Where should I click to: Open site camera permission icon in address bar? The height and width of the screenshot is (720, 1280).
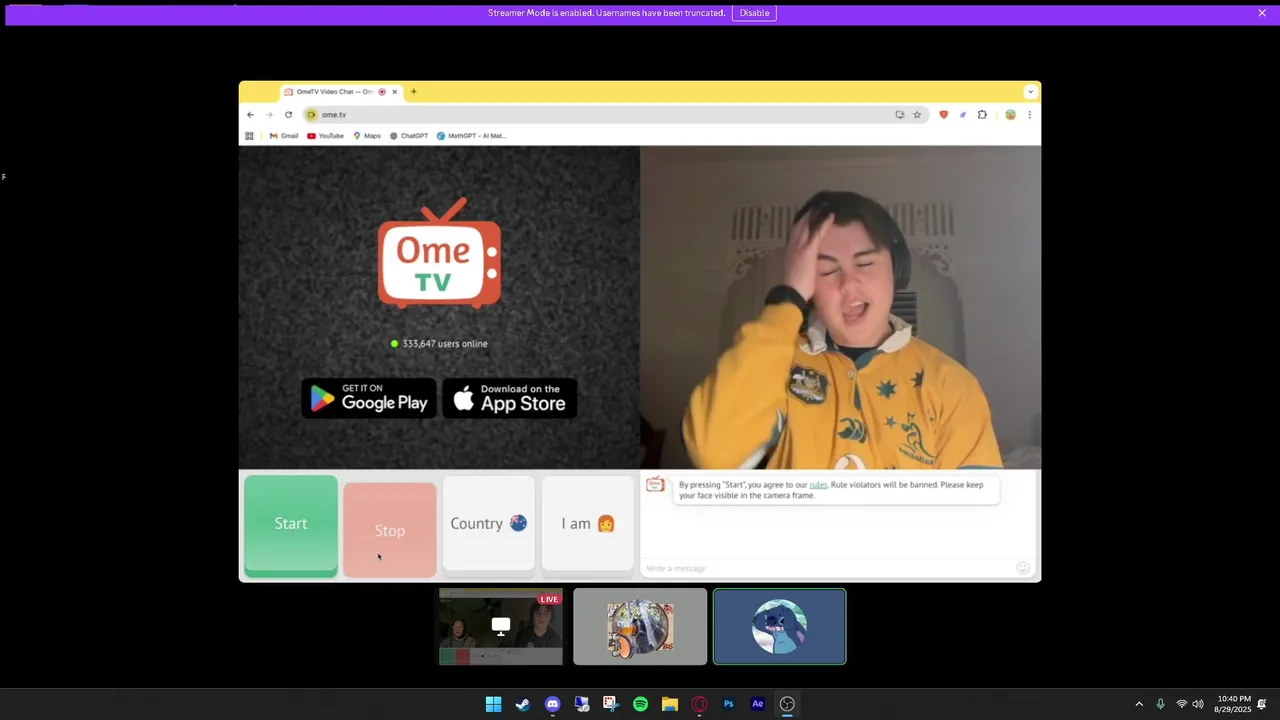311,115
